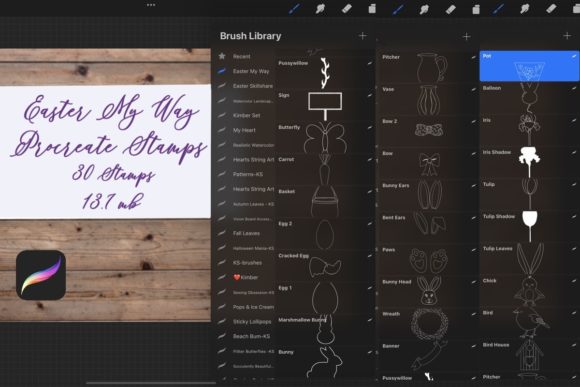The height and width of the screenshot is (387, 580).
Task: Pick the Cracked Egg stamp
Action: click(326, 266)
